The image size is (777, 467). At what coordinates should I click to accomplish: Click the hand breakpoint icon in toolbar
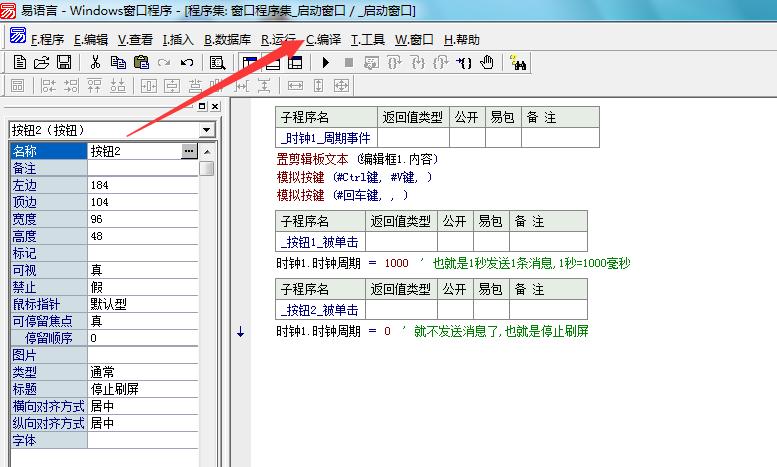[487, 63]
